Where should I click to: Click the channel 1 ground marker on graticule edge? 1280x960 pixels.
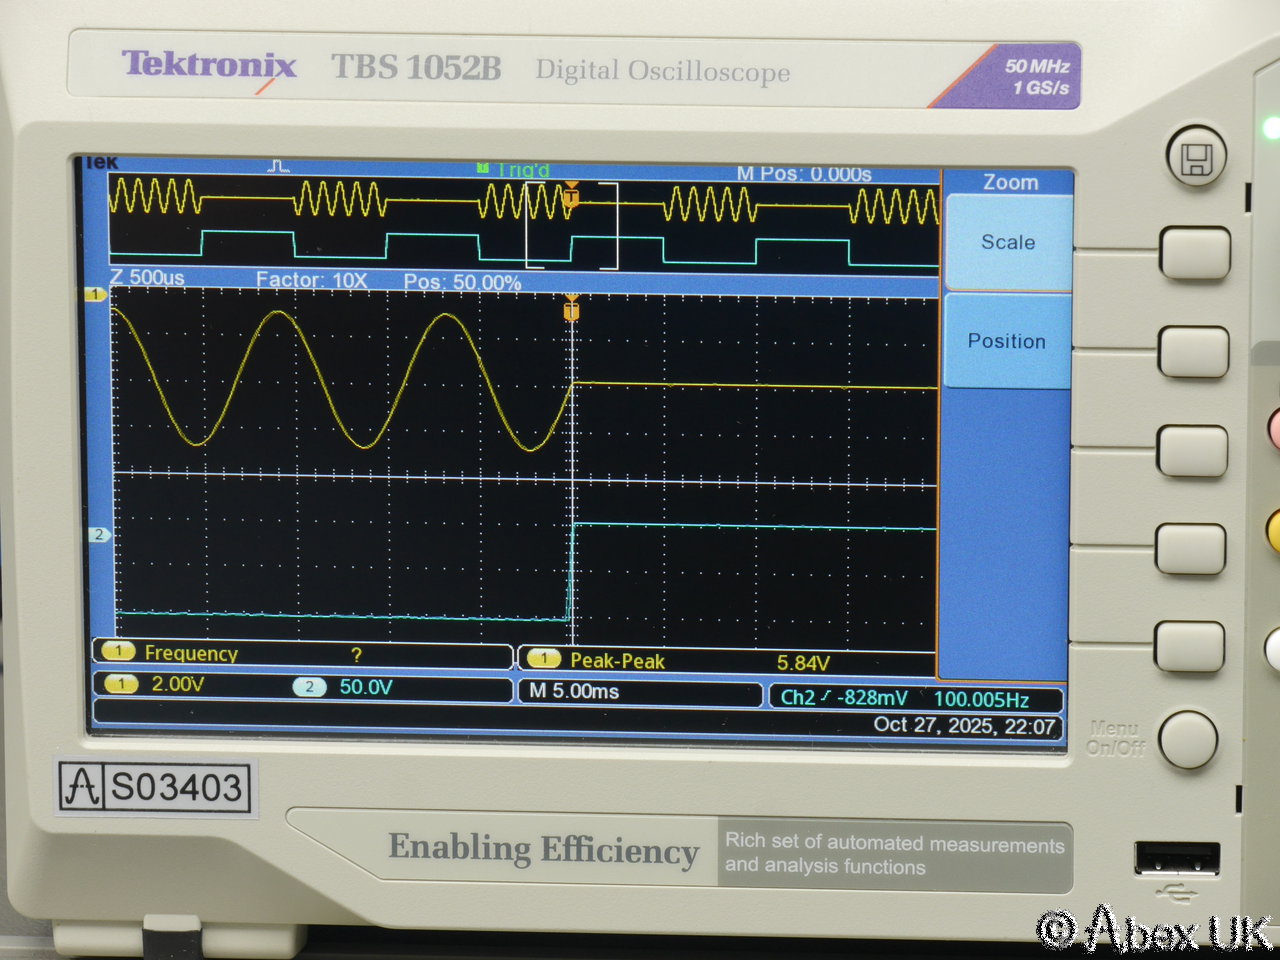[x=95, y=294]
